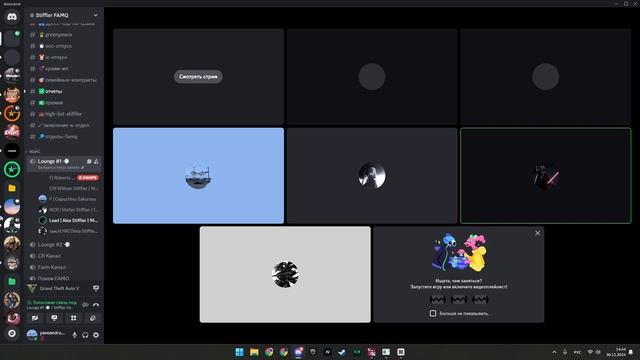Select the middle tile with black-white avatar
This screenshot has width=640, height=360.
372,176
